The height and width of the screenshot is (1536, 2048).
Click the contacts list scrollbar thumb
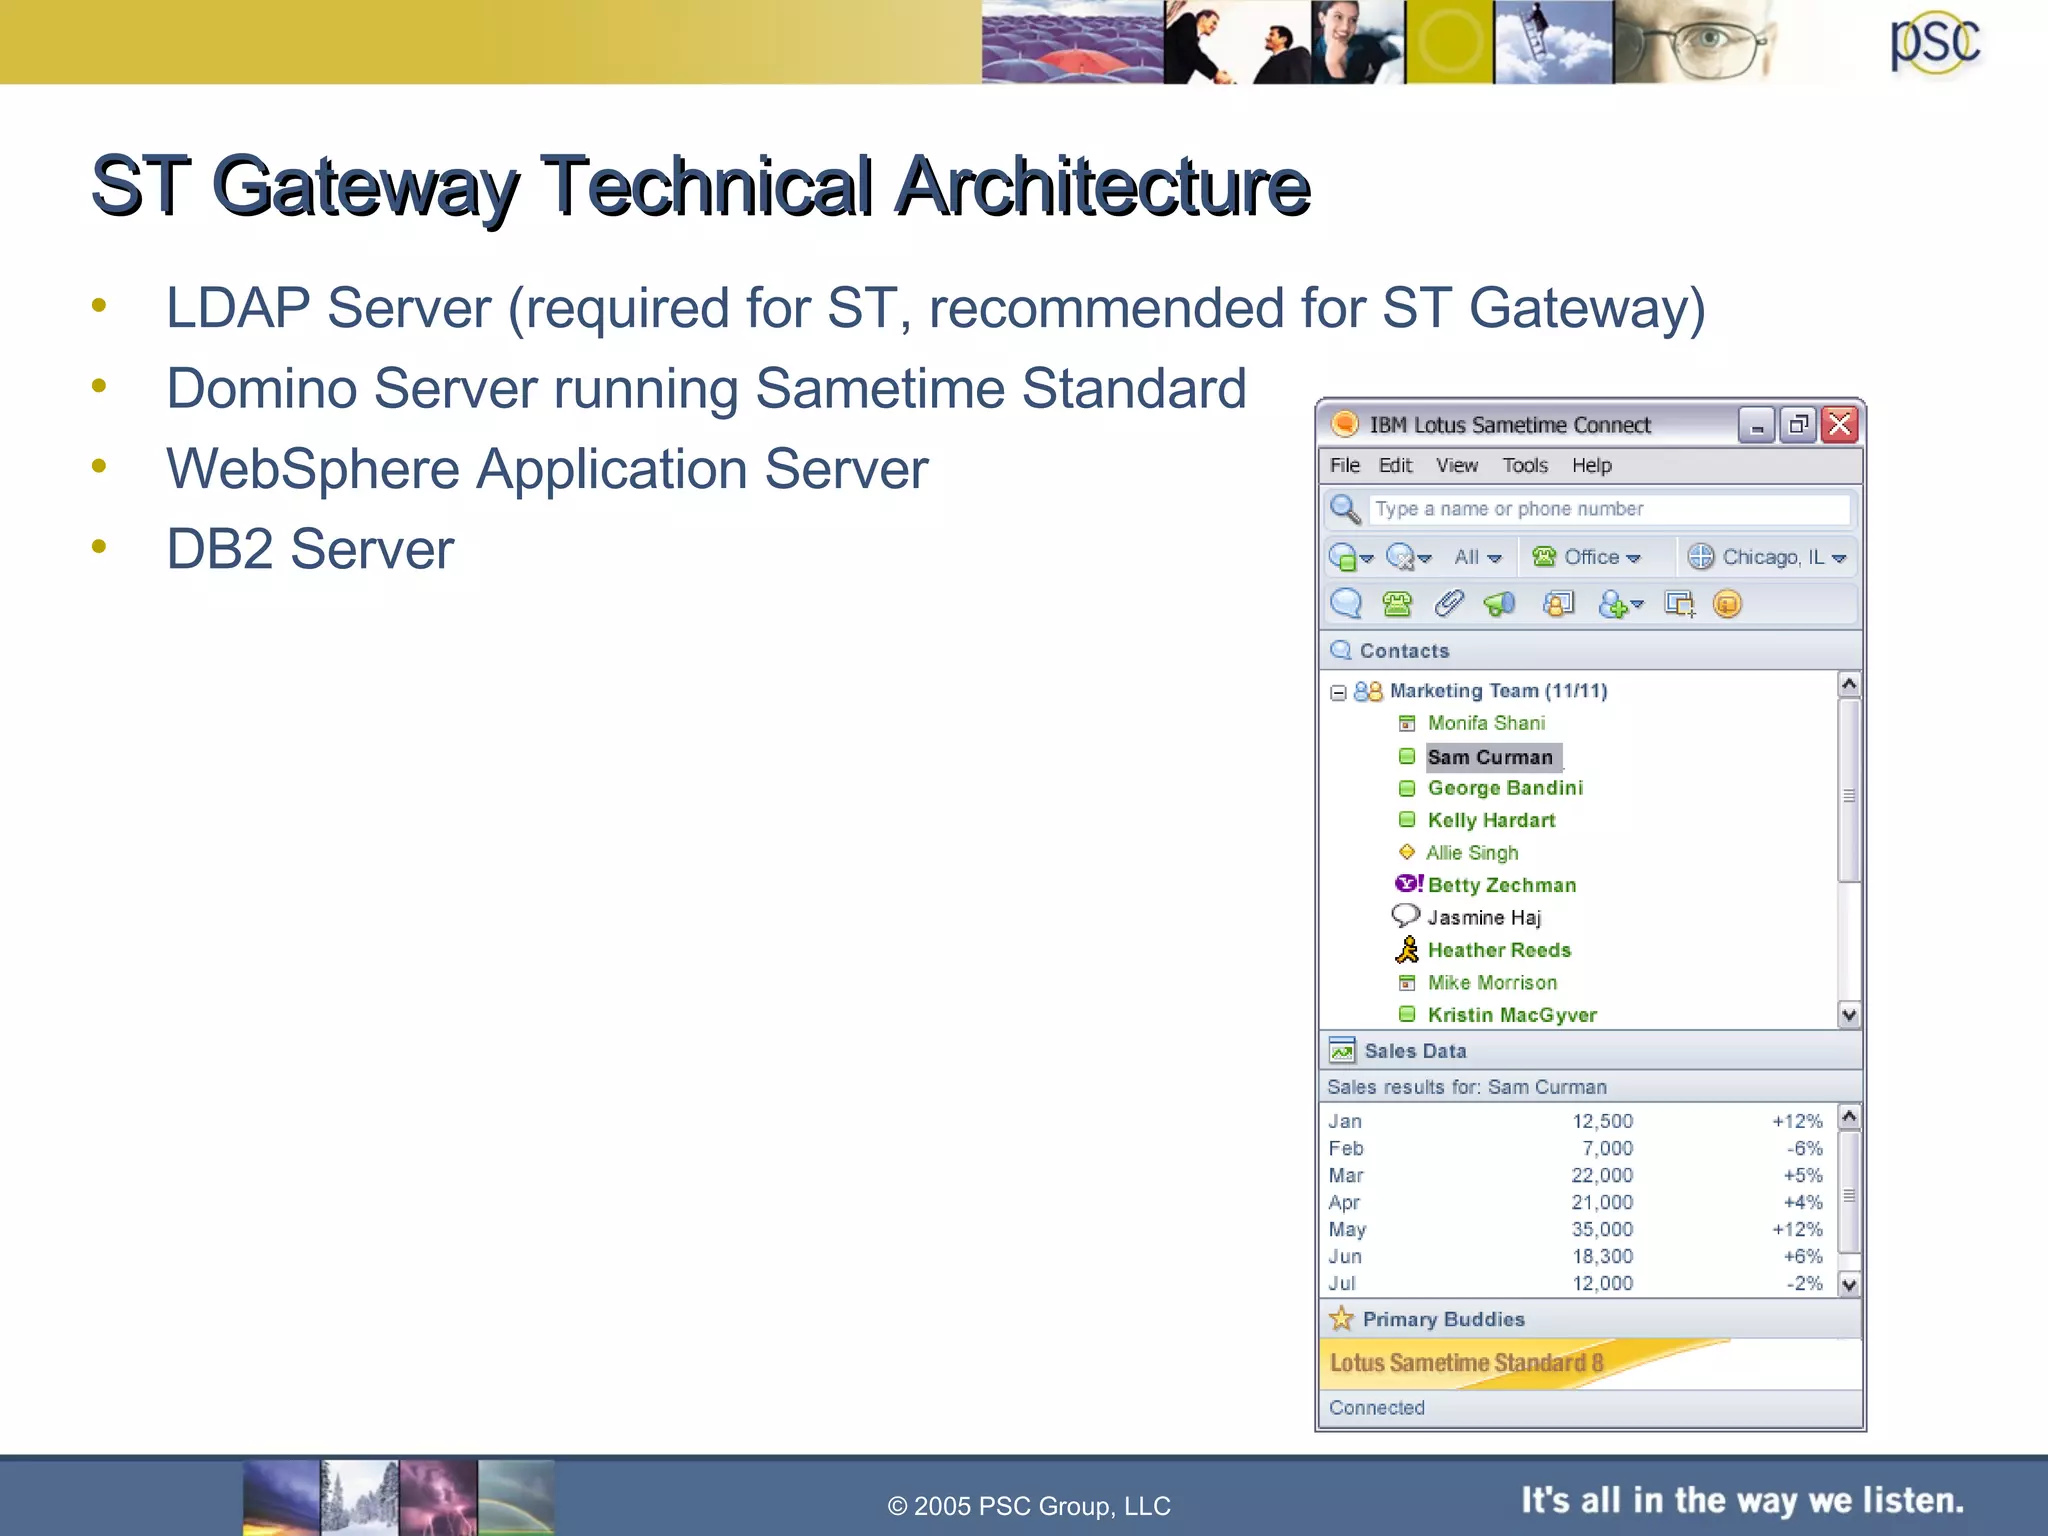click(x=1849, y=791)
